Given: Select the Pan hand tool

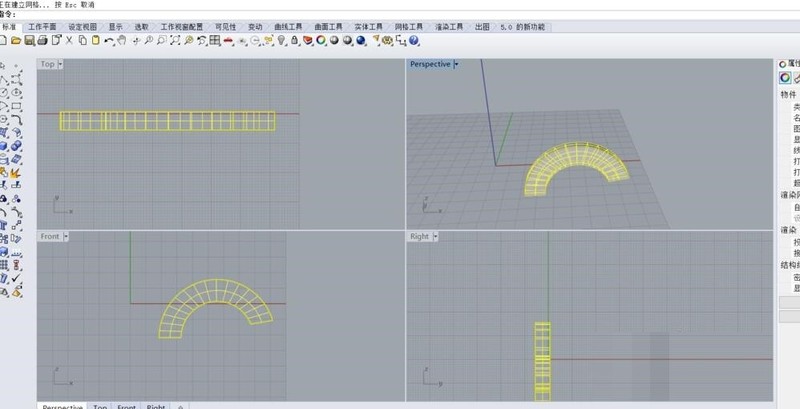Looking at the screenshot, I should pyautogui.click(x=122, y=40).
